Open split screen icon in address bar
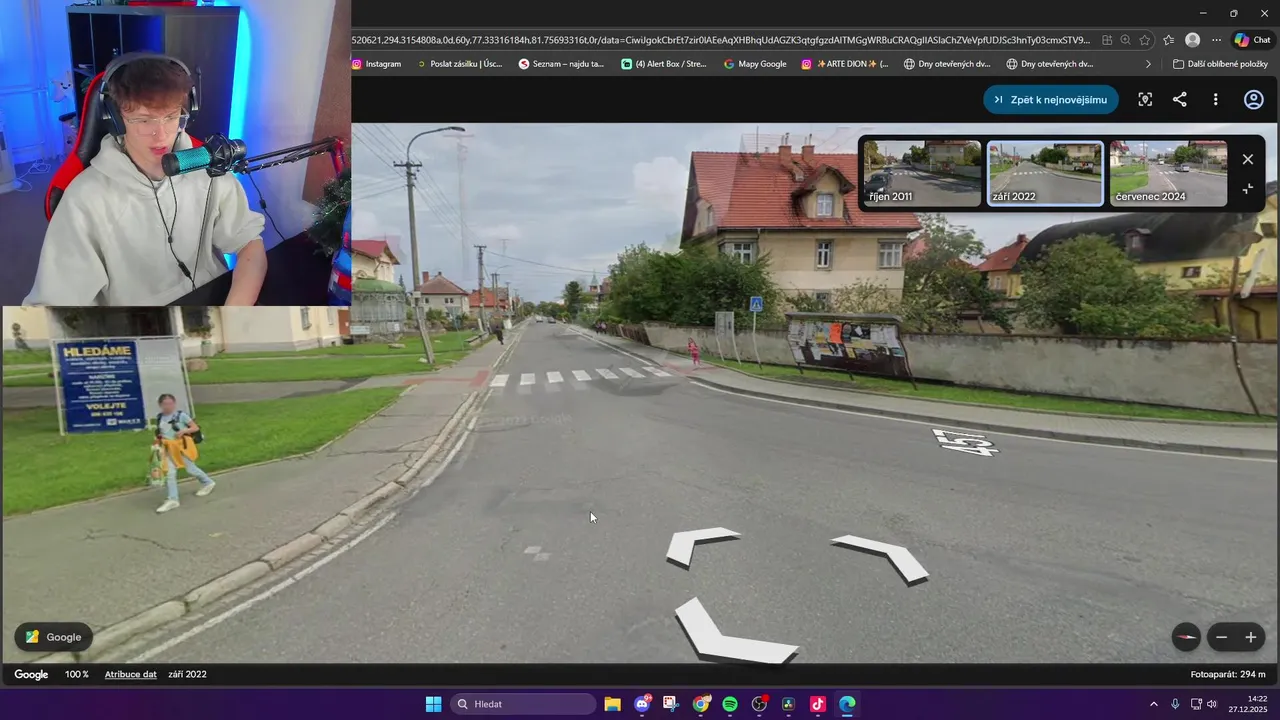The image size is (1280, 720). point(1107,40)
